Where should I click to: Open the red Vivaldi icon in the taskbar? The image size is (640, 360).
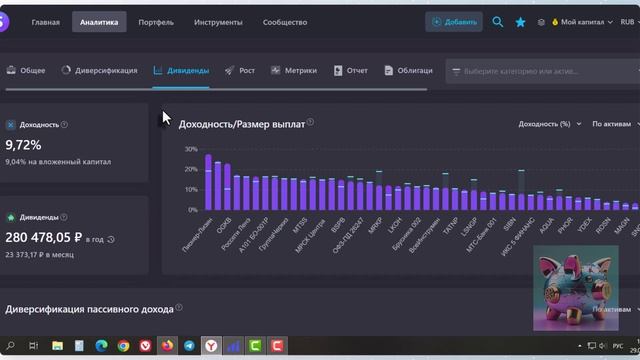click(x=145, y=346)
